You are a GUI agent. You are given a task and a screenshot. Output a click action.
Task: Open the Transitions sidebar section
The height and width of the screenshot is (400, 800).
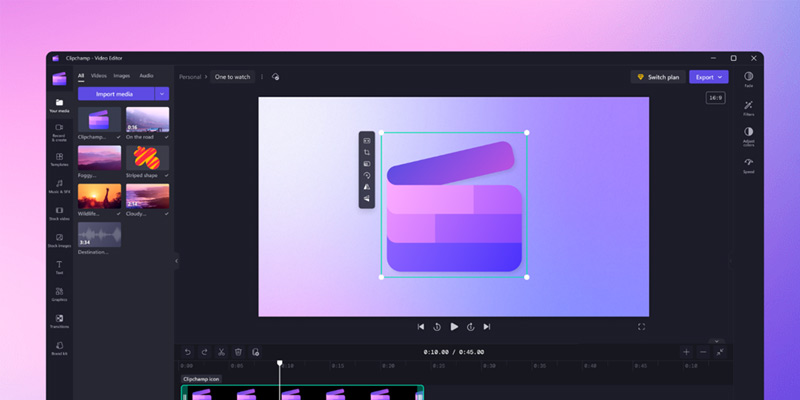coord(59,321)
